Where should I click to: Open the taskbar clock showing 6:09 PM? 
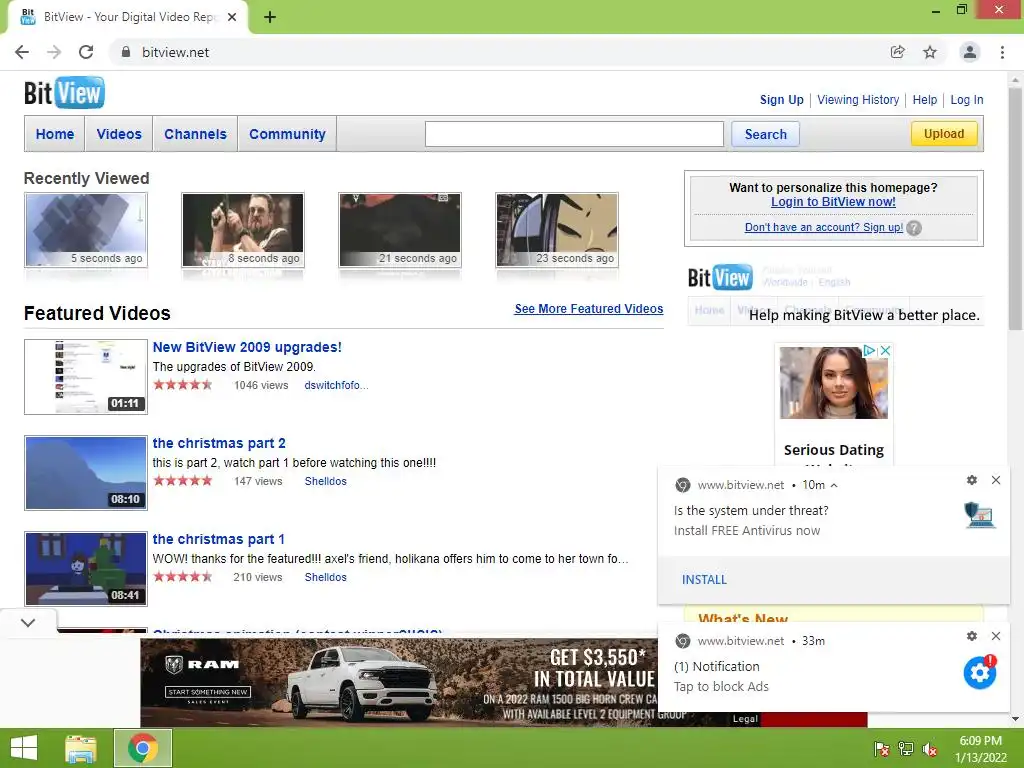point(980,749)
